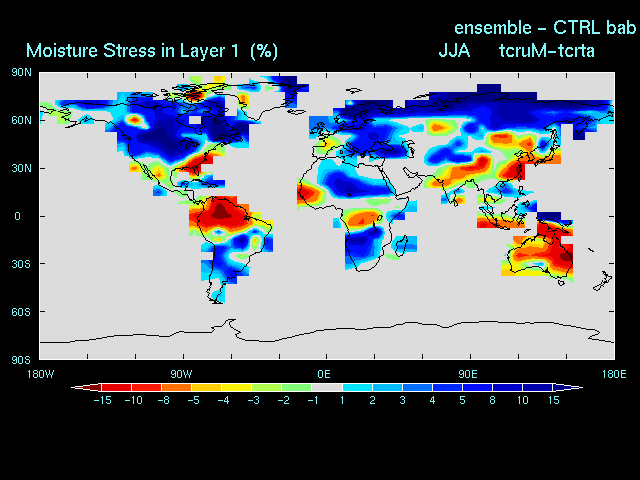This screenshot has height=480, width=640.
Task: Click the -2 colorbar tick value
Action: click(284, 400)
